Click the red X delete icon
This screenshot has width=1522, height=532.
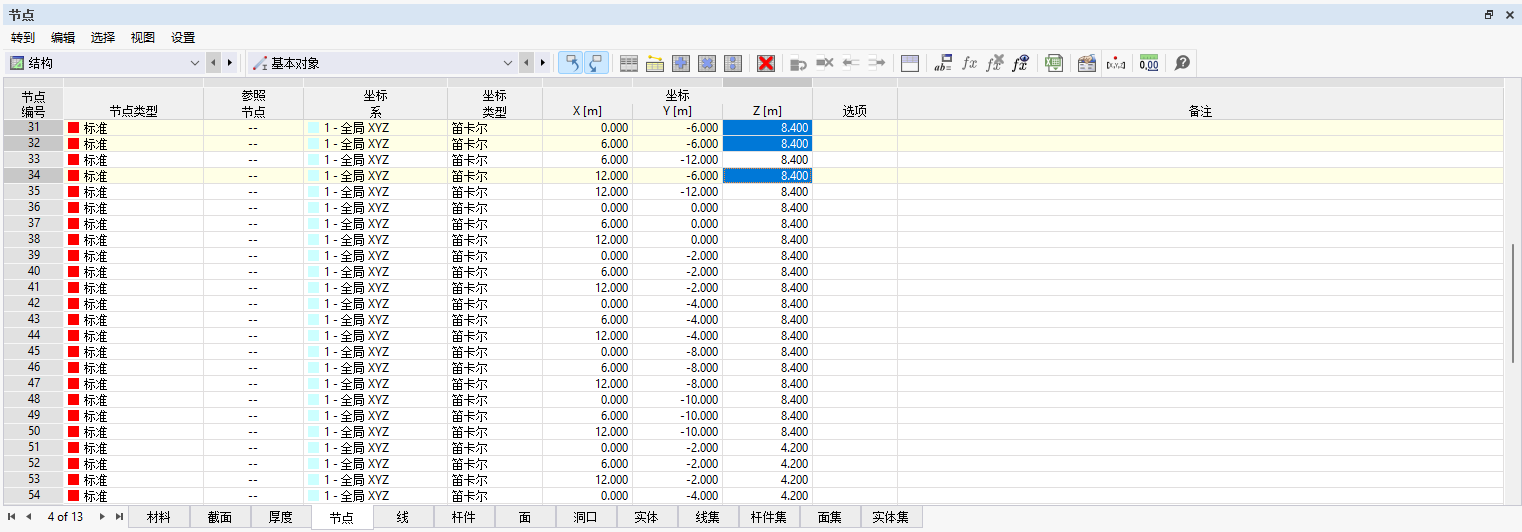coord(766,63)
